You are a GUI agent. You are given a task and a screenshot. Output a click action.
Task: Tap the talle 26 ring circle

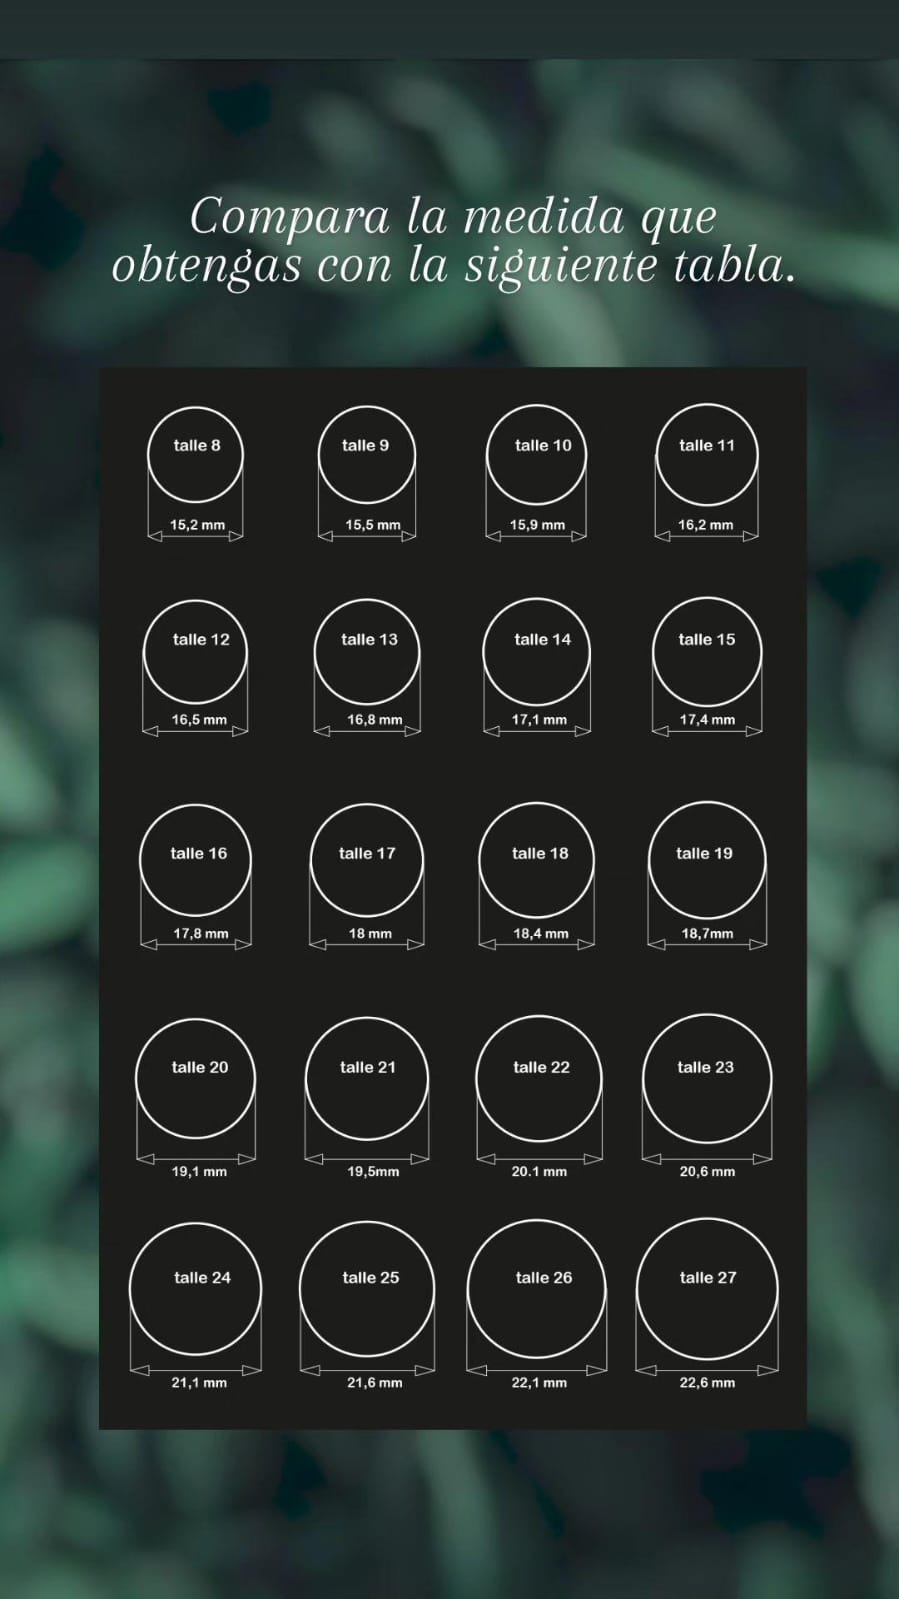(x=537, y=1289)
